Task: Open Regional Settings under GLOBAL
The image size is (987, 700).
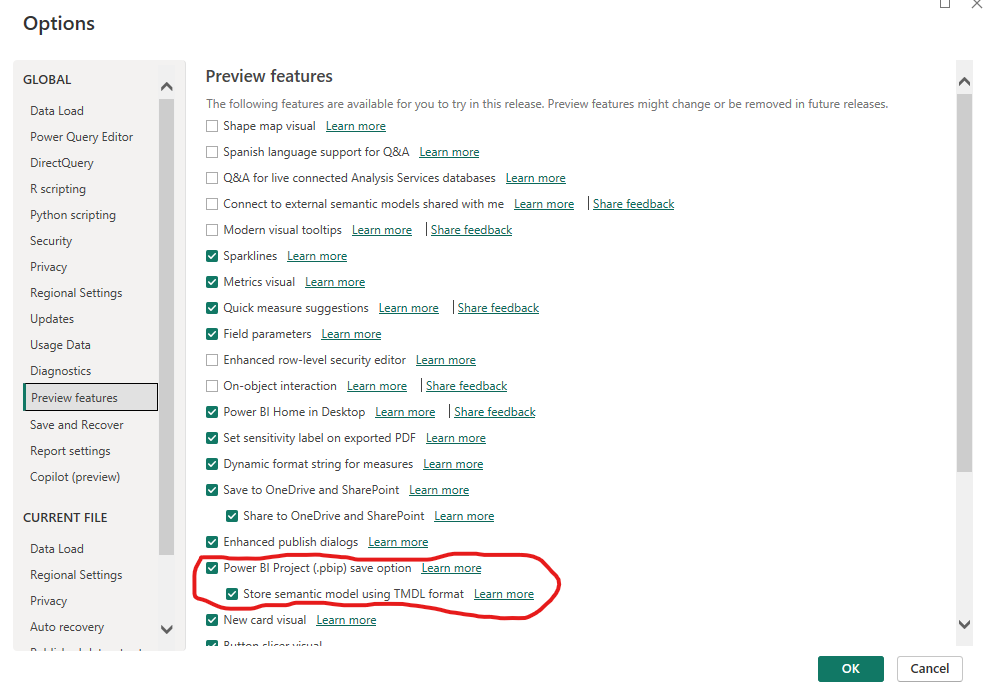Action: tap(76, 293)
